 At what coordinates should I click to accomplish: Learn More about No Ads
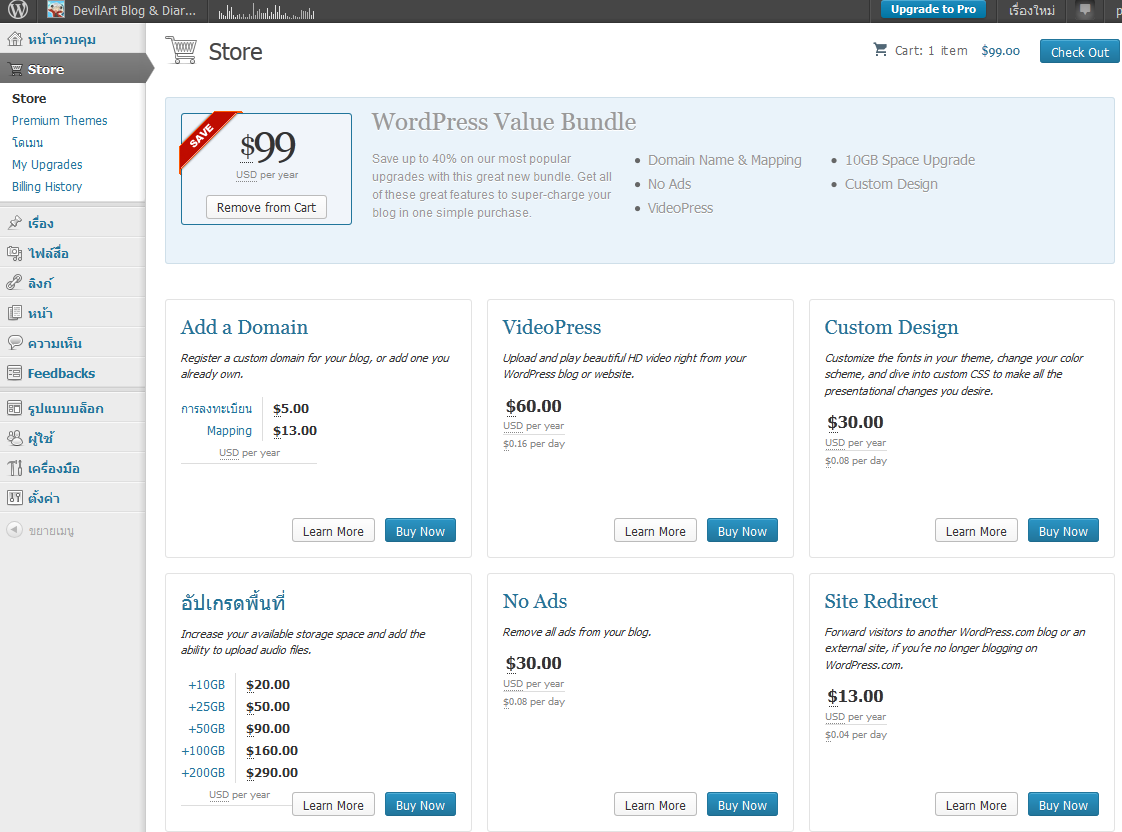(655, 805)
